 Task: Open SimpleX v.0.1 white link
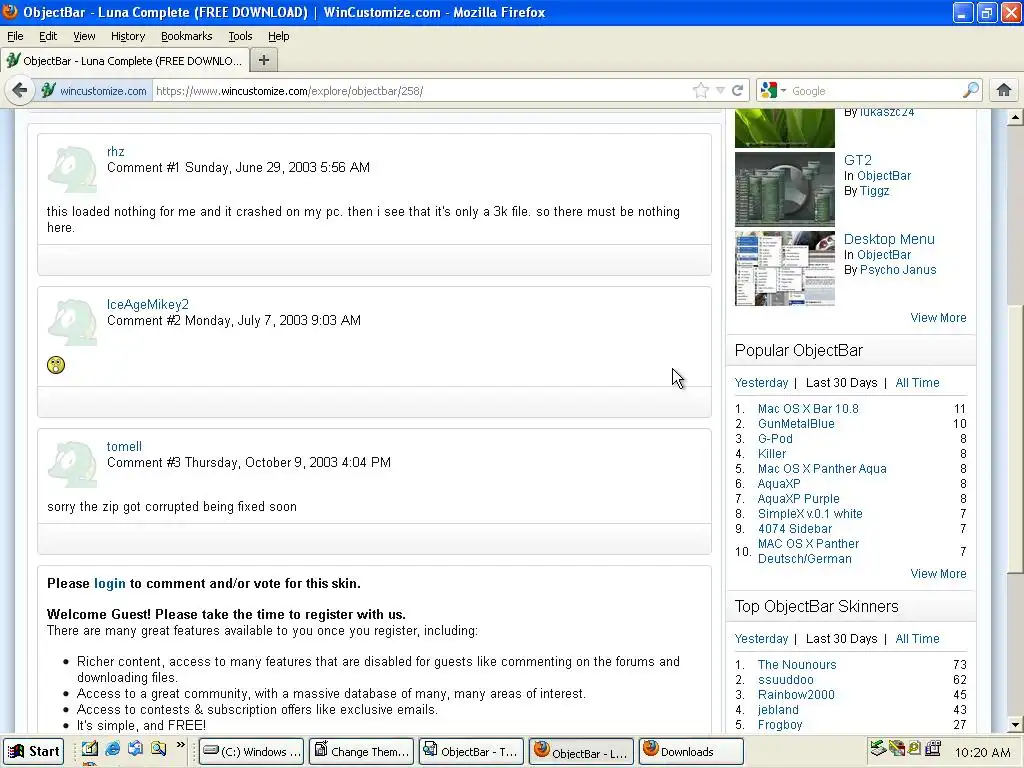pyautogui.click(x=810, y=514)
